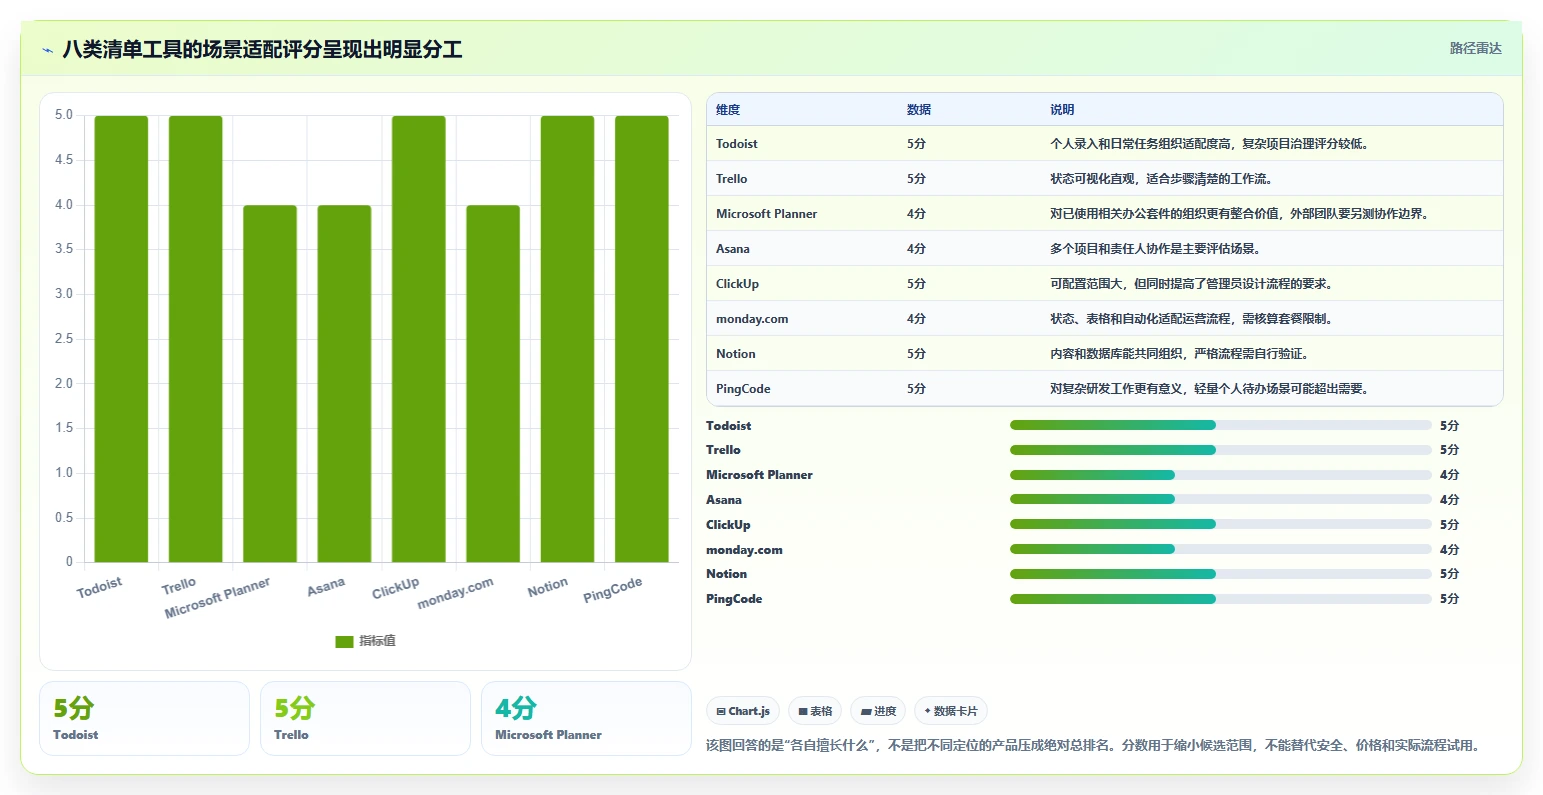
Task: Click the 2.5 y-axis tick label
Action: pos(64,339)
